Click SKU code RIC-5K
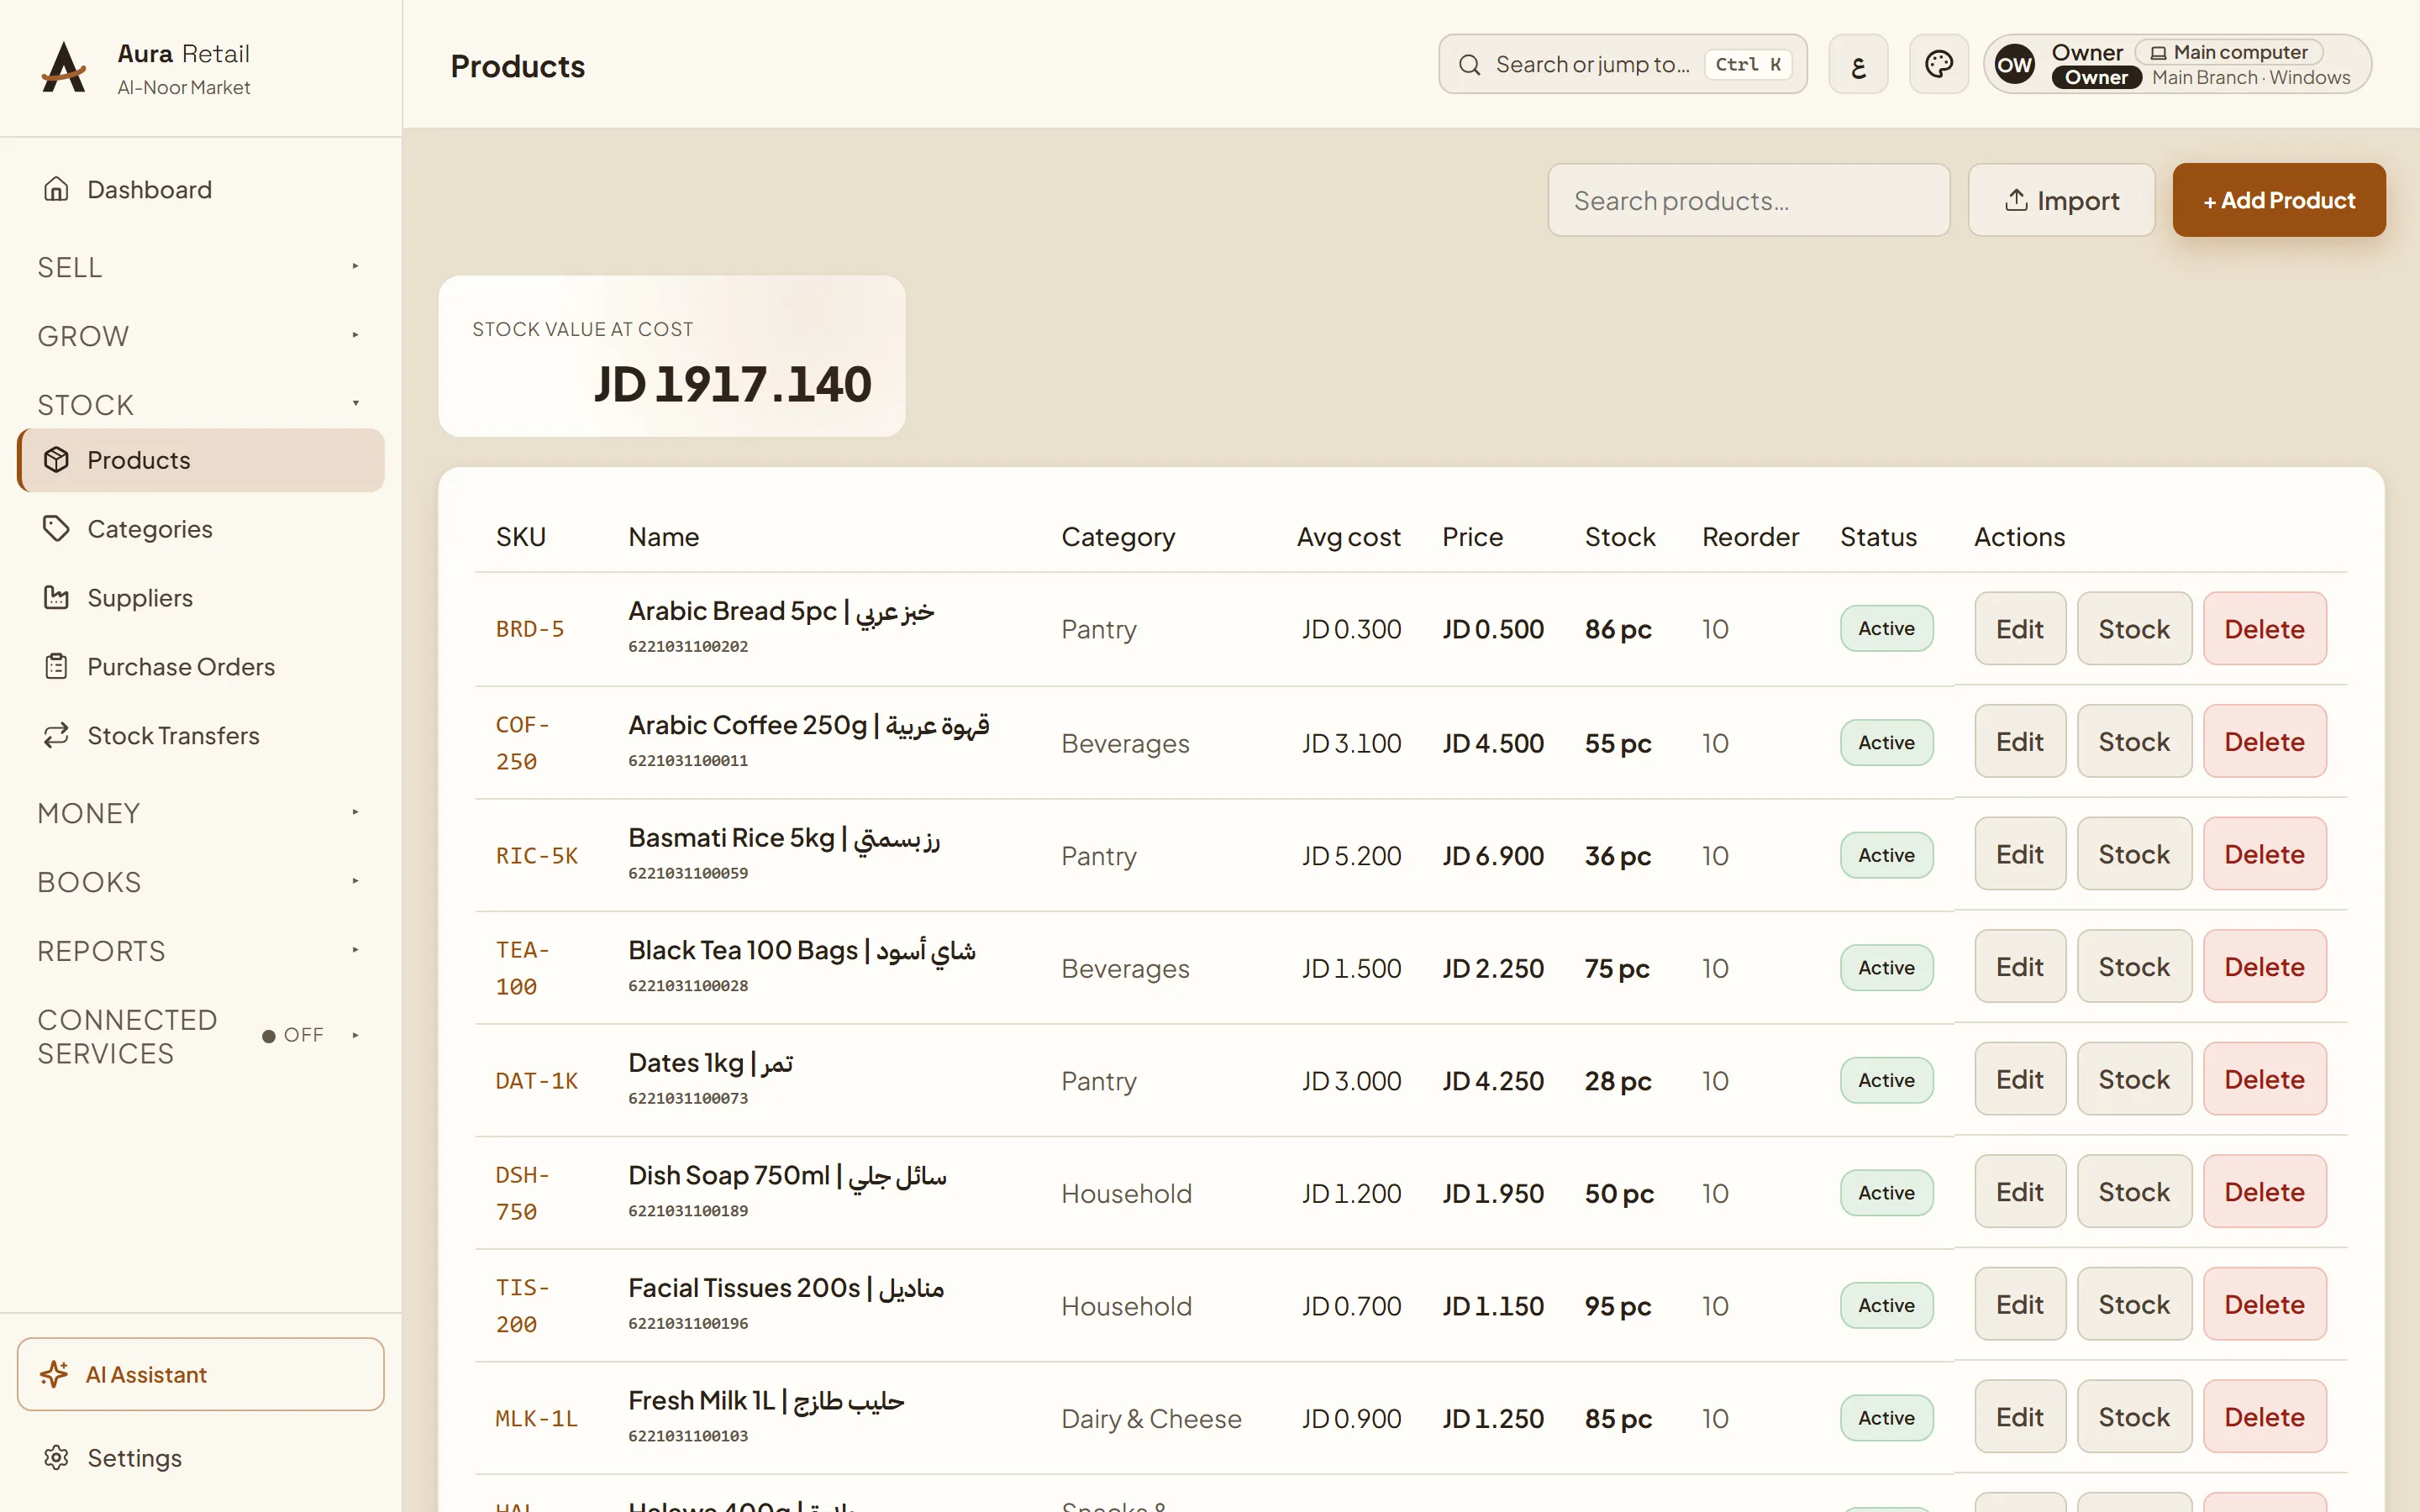The width and height of the screenshot is (2420, 1512). pos(537,856)
